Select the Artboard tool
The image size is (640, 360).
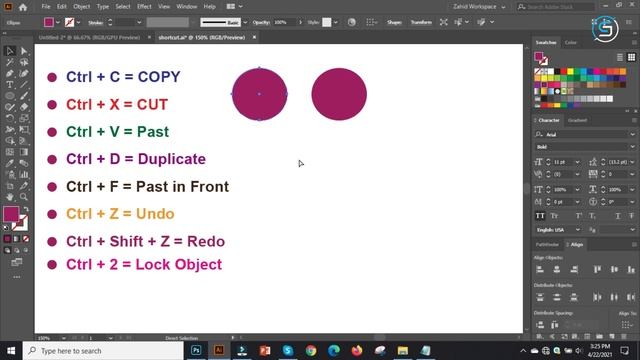pos(10,186)
